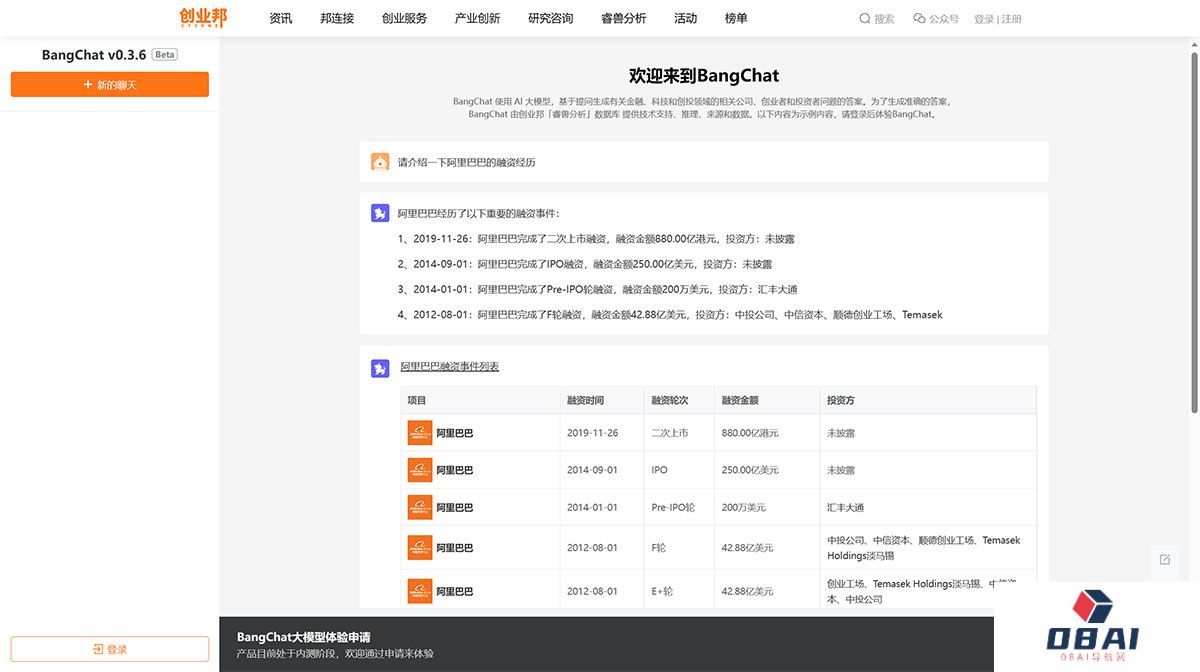The width and height of the screenshot is (1200, 672).
Task: Click the Beta badge
Action: coord(165,55)
